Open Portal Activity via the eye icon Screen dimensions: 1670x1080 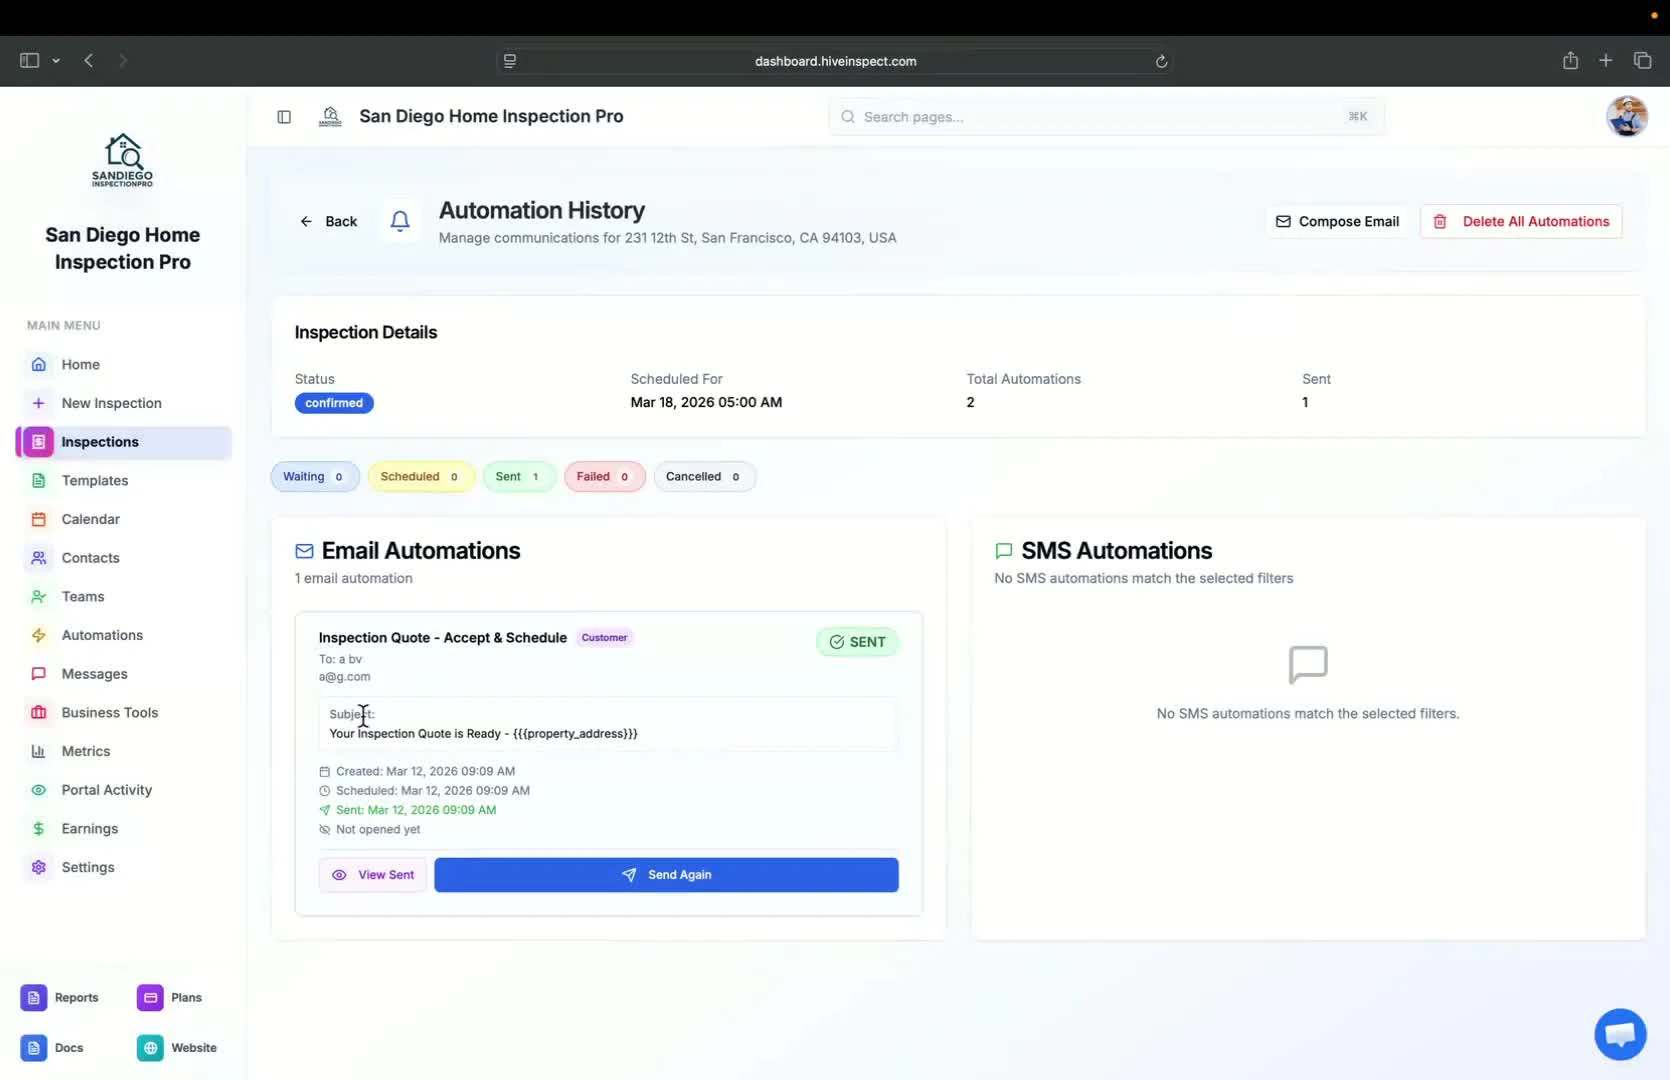tap(38, 790)
